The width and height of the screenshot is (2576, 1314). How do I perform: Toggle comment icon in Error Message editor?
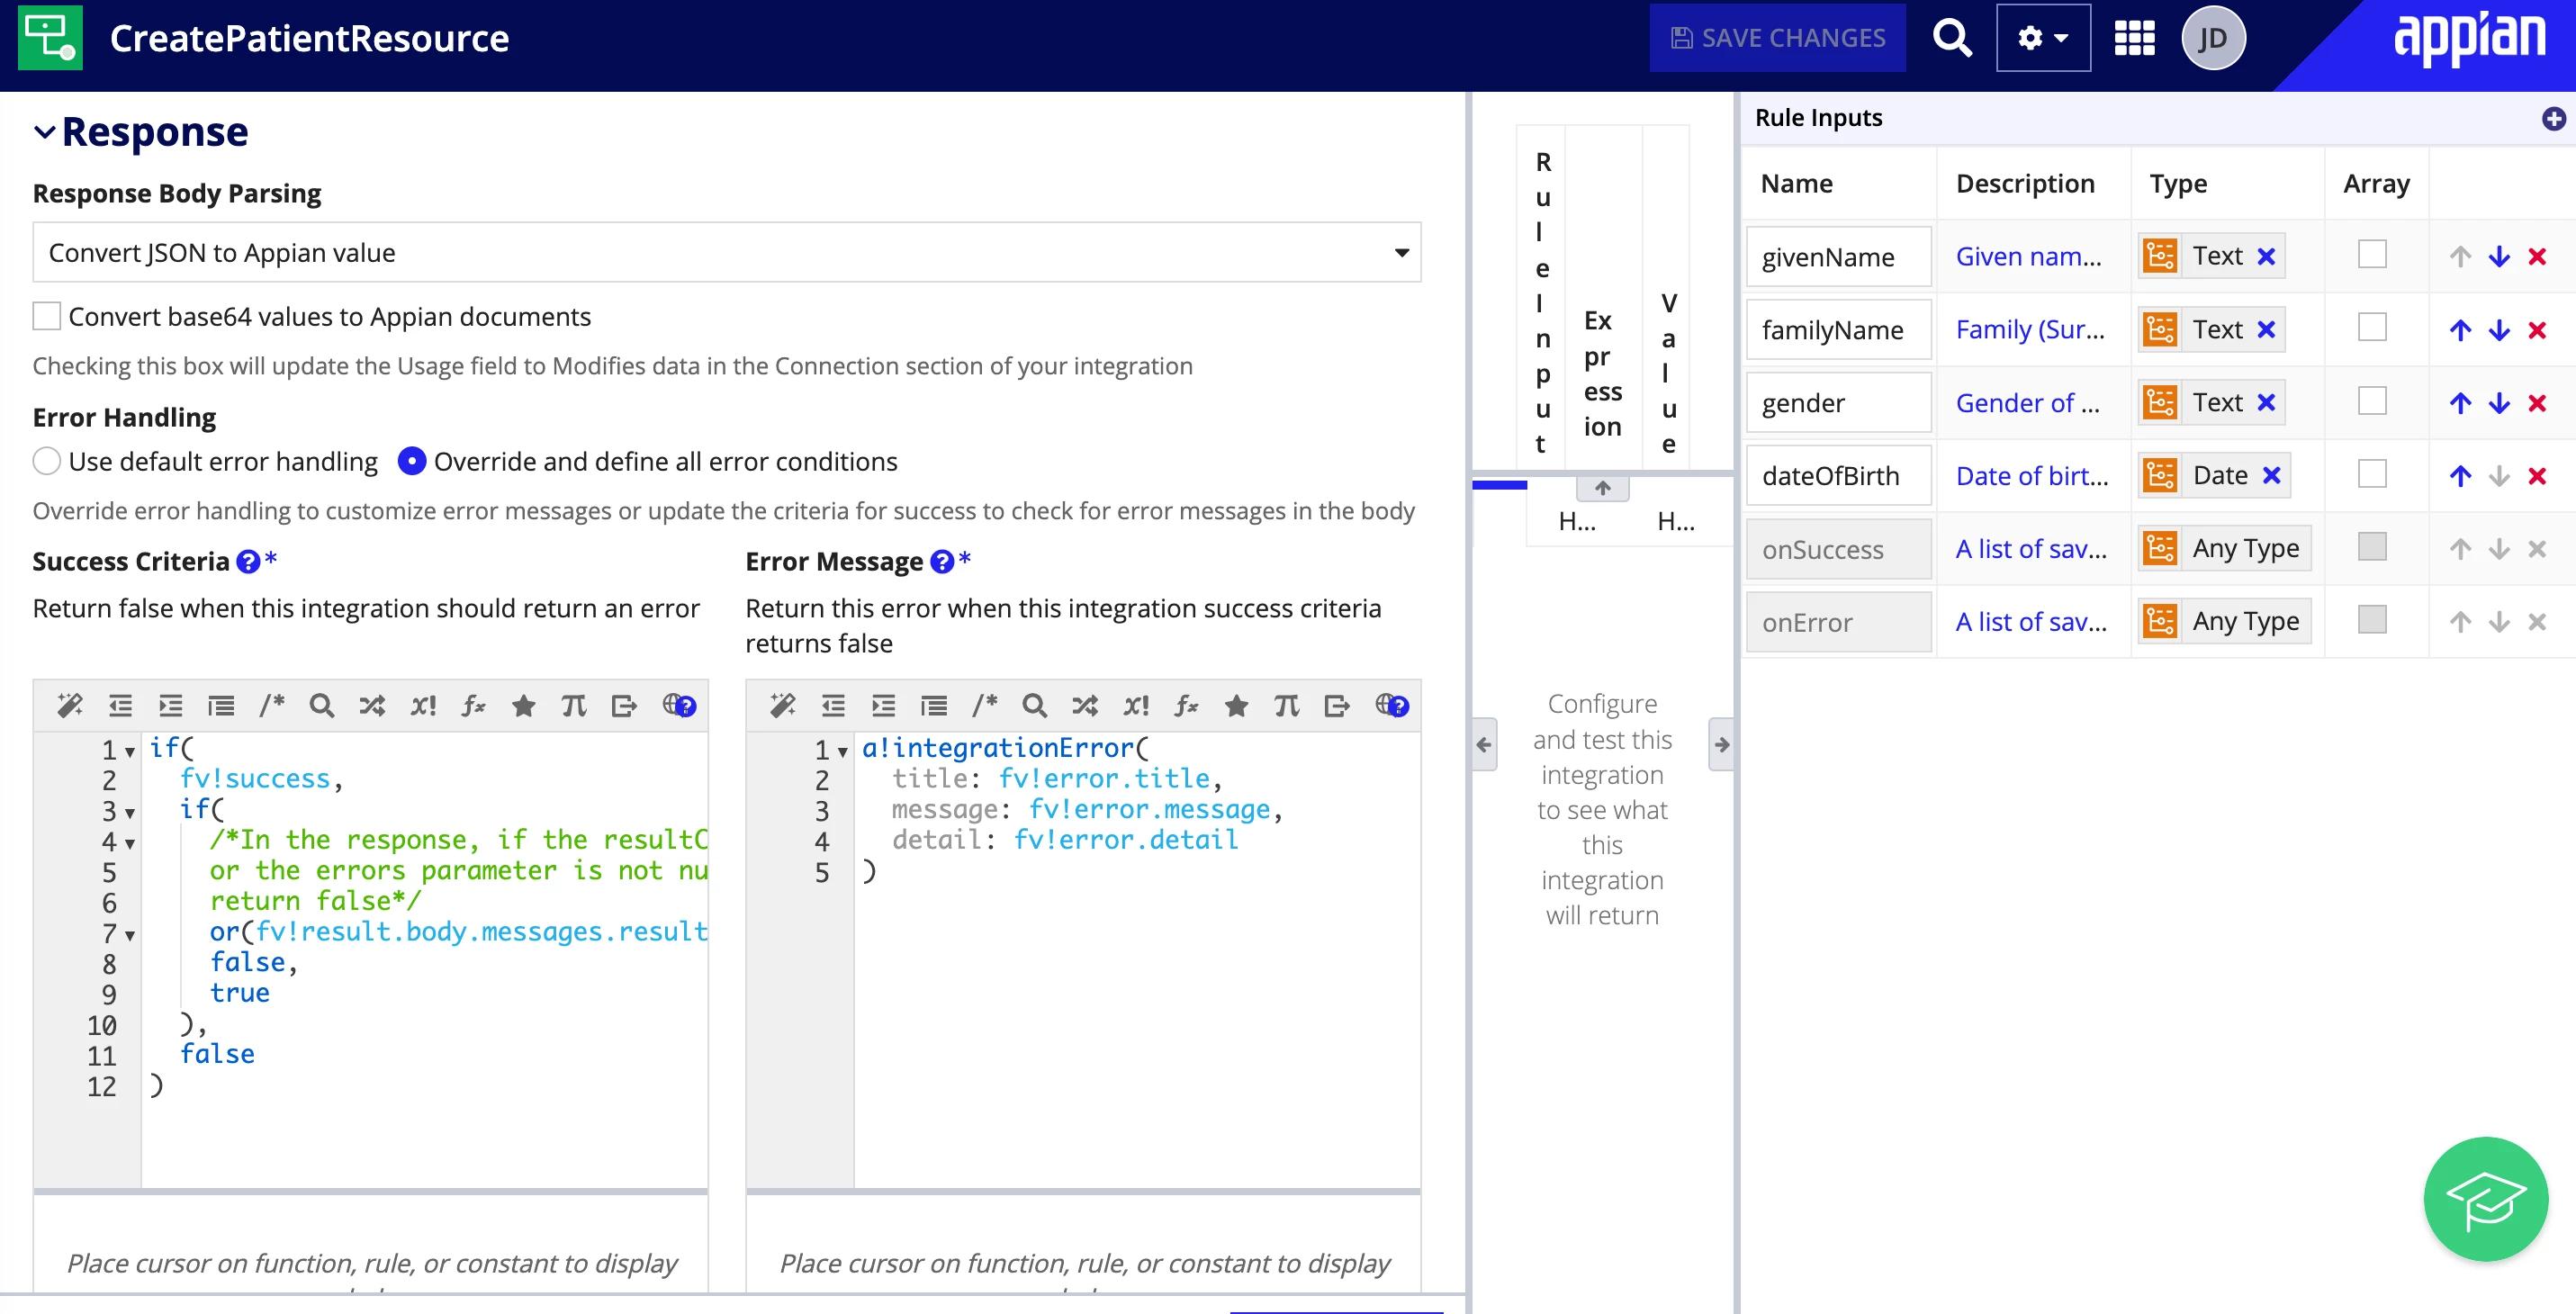click(x=985, y=706)
